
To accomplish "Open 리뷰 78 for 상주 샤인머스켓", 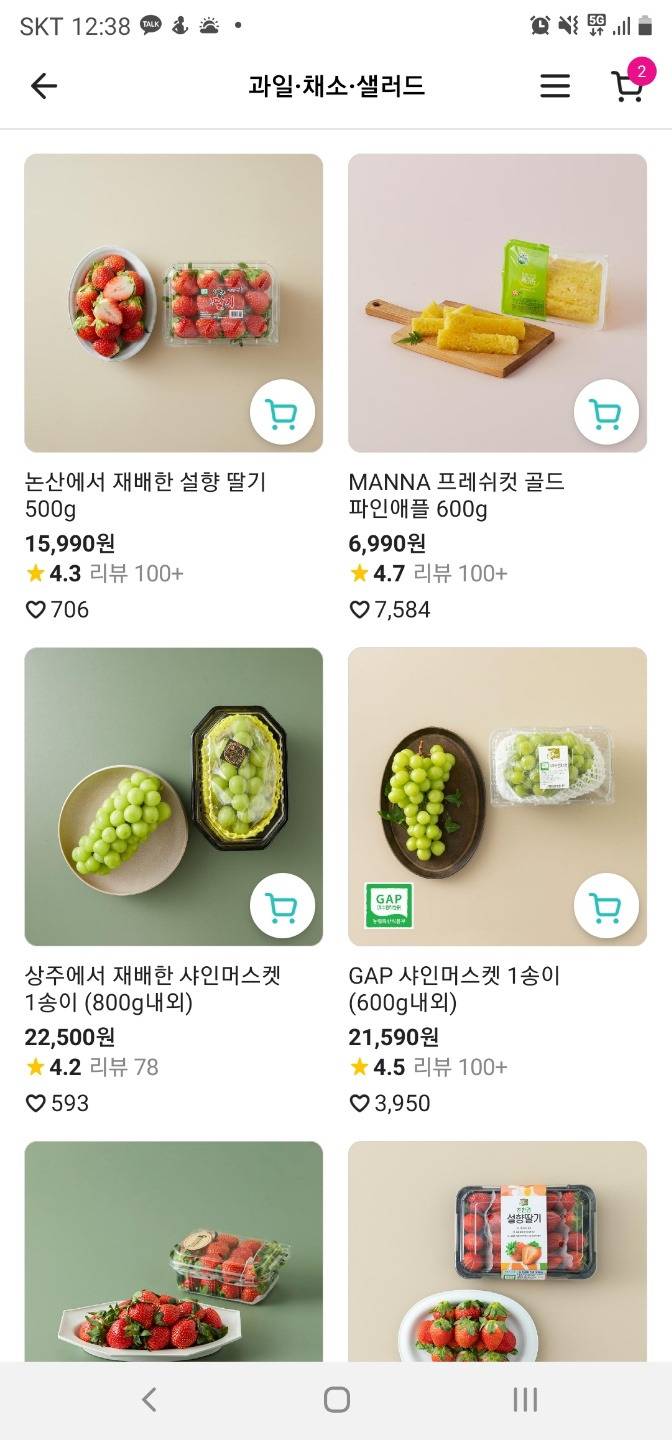I will [x=123, y=1067].
